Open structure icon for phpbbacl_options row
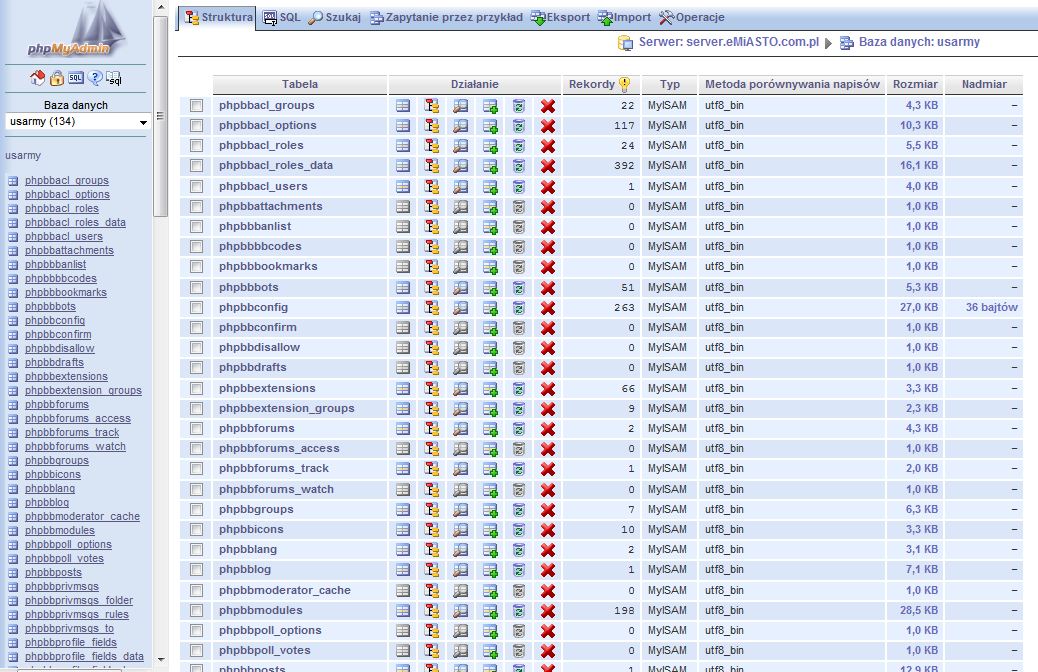Viewport: 1038px width, 672px height. tap(432, 125)
